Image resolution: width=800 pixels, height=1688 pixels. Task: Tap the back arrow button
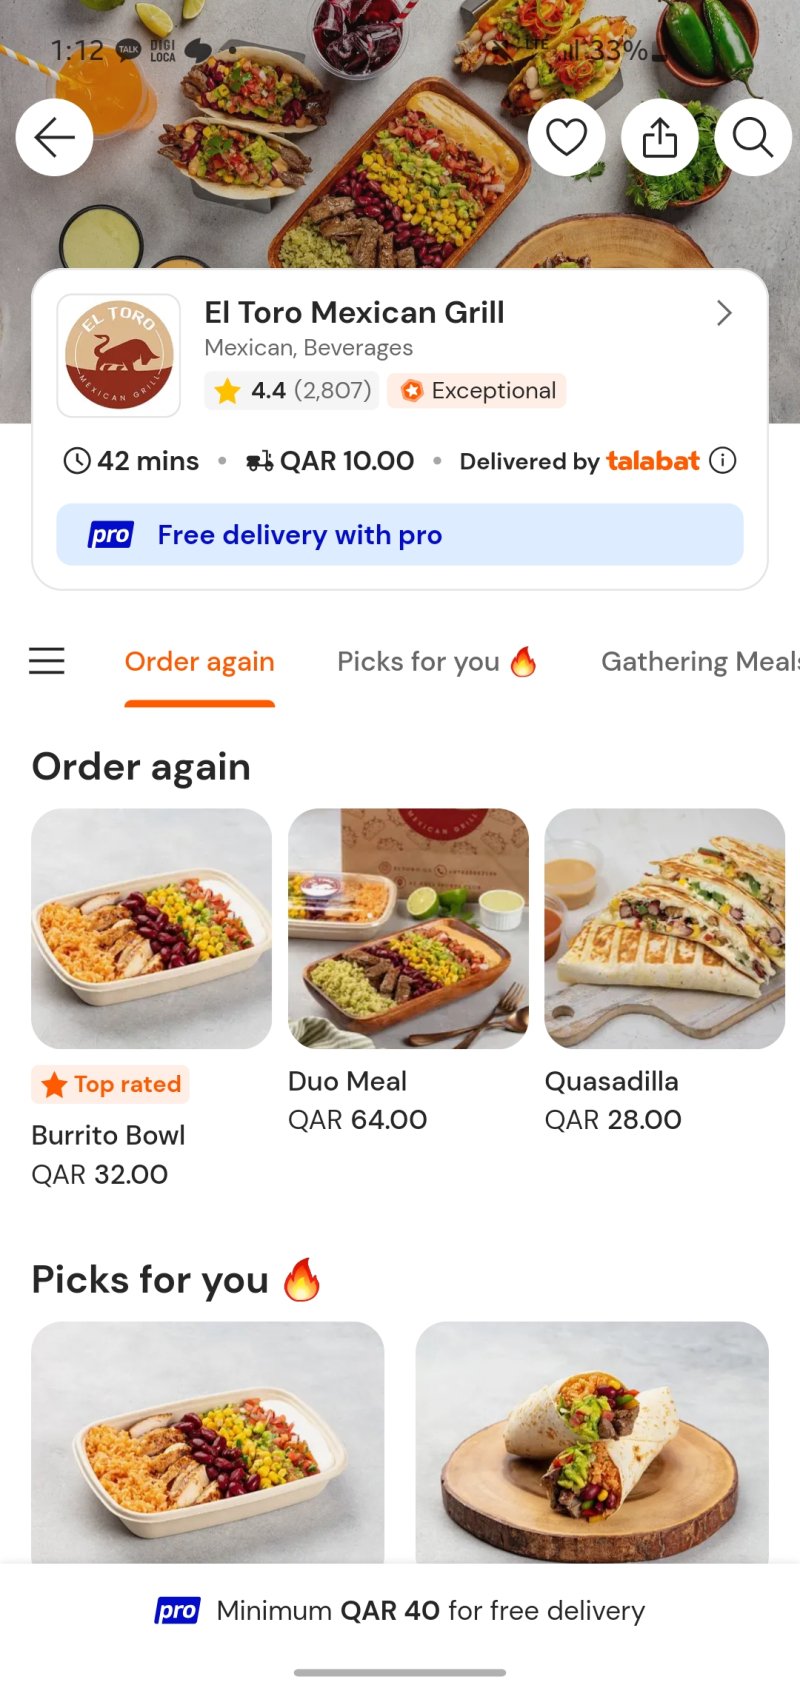(55, 138)
